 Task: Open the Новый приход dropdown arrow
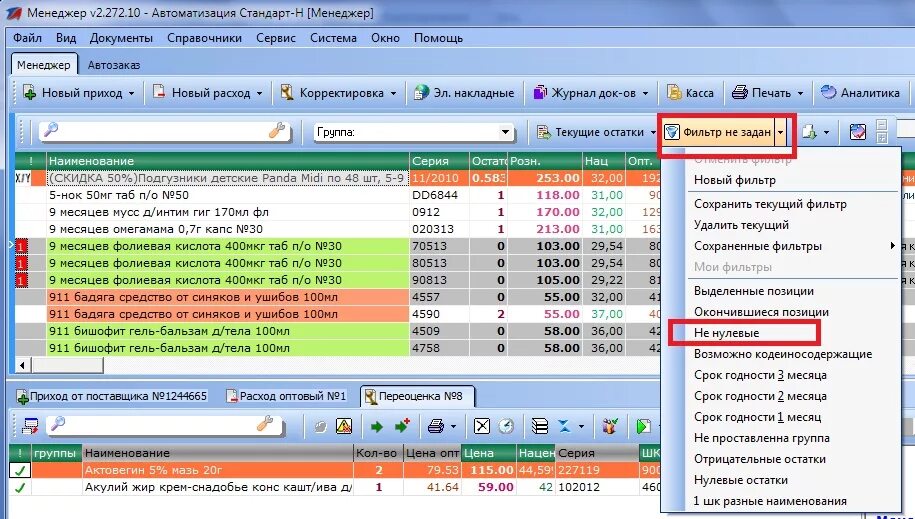pos(131,93)
